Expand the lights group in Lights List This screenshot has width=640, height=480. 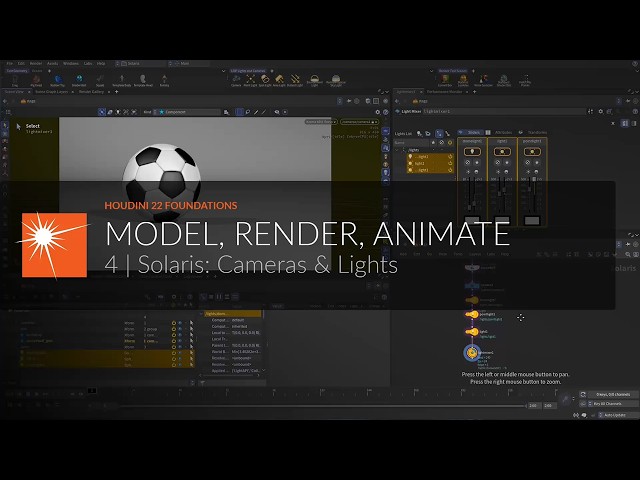pyautogui.click(x=397, y=150)
